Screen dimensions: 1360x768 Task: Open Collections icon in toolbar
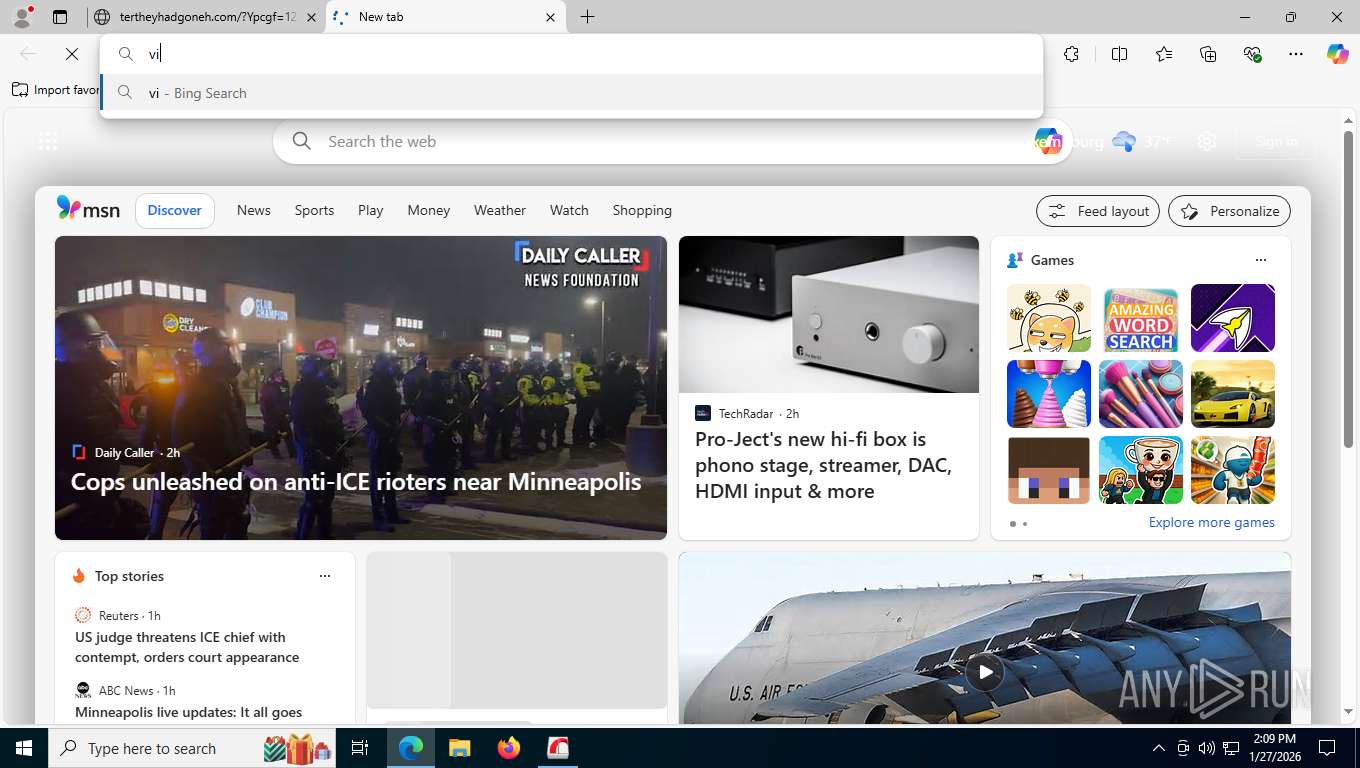pos(1208,54)
